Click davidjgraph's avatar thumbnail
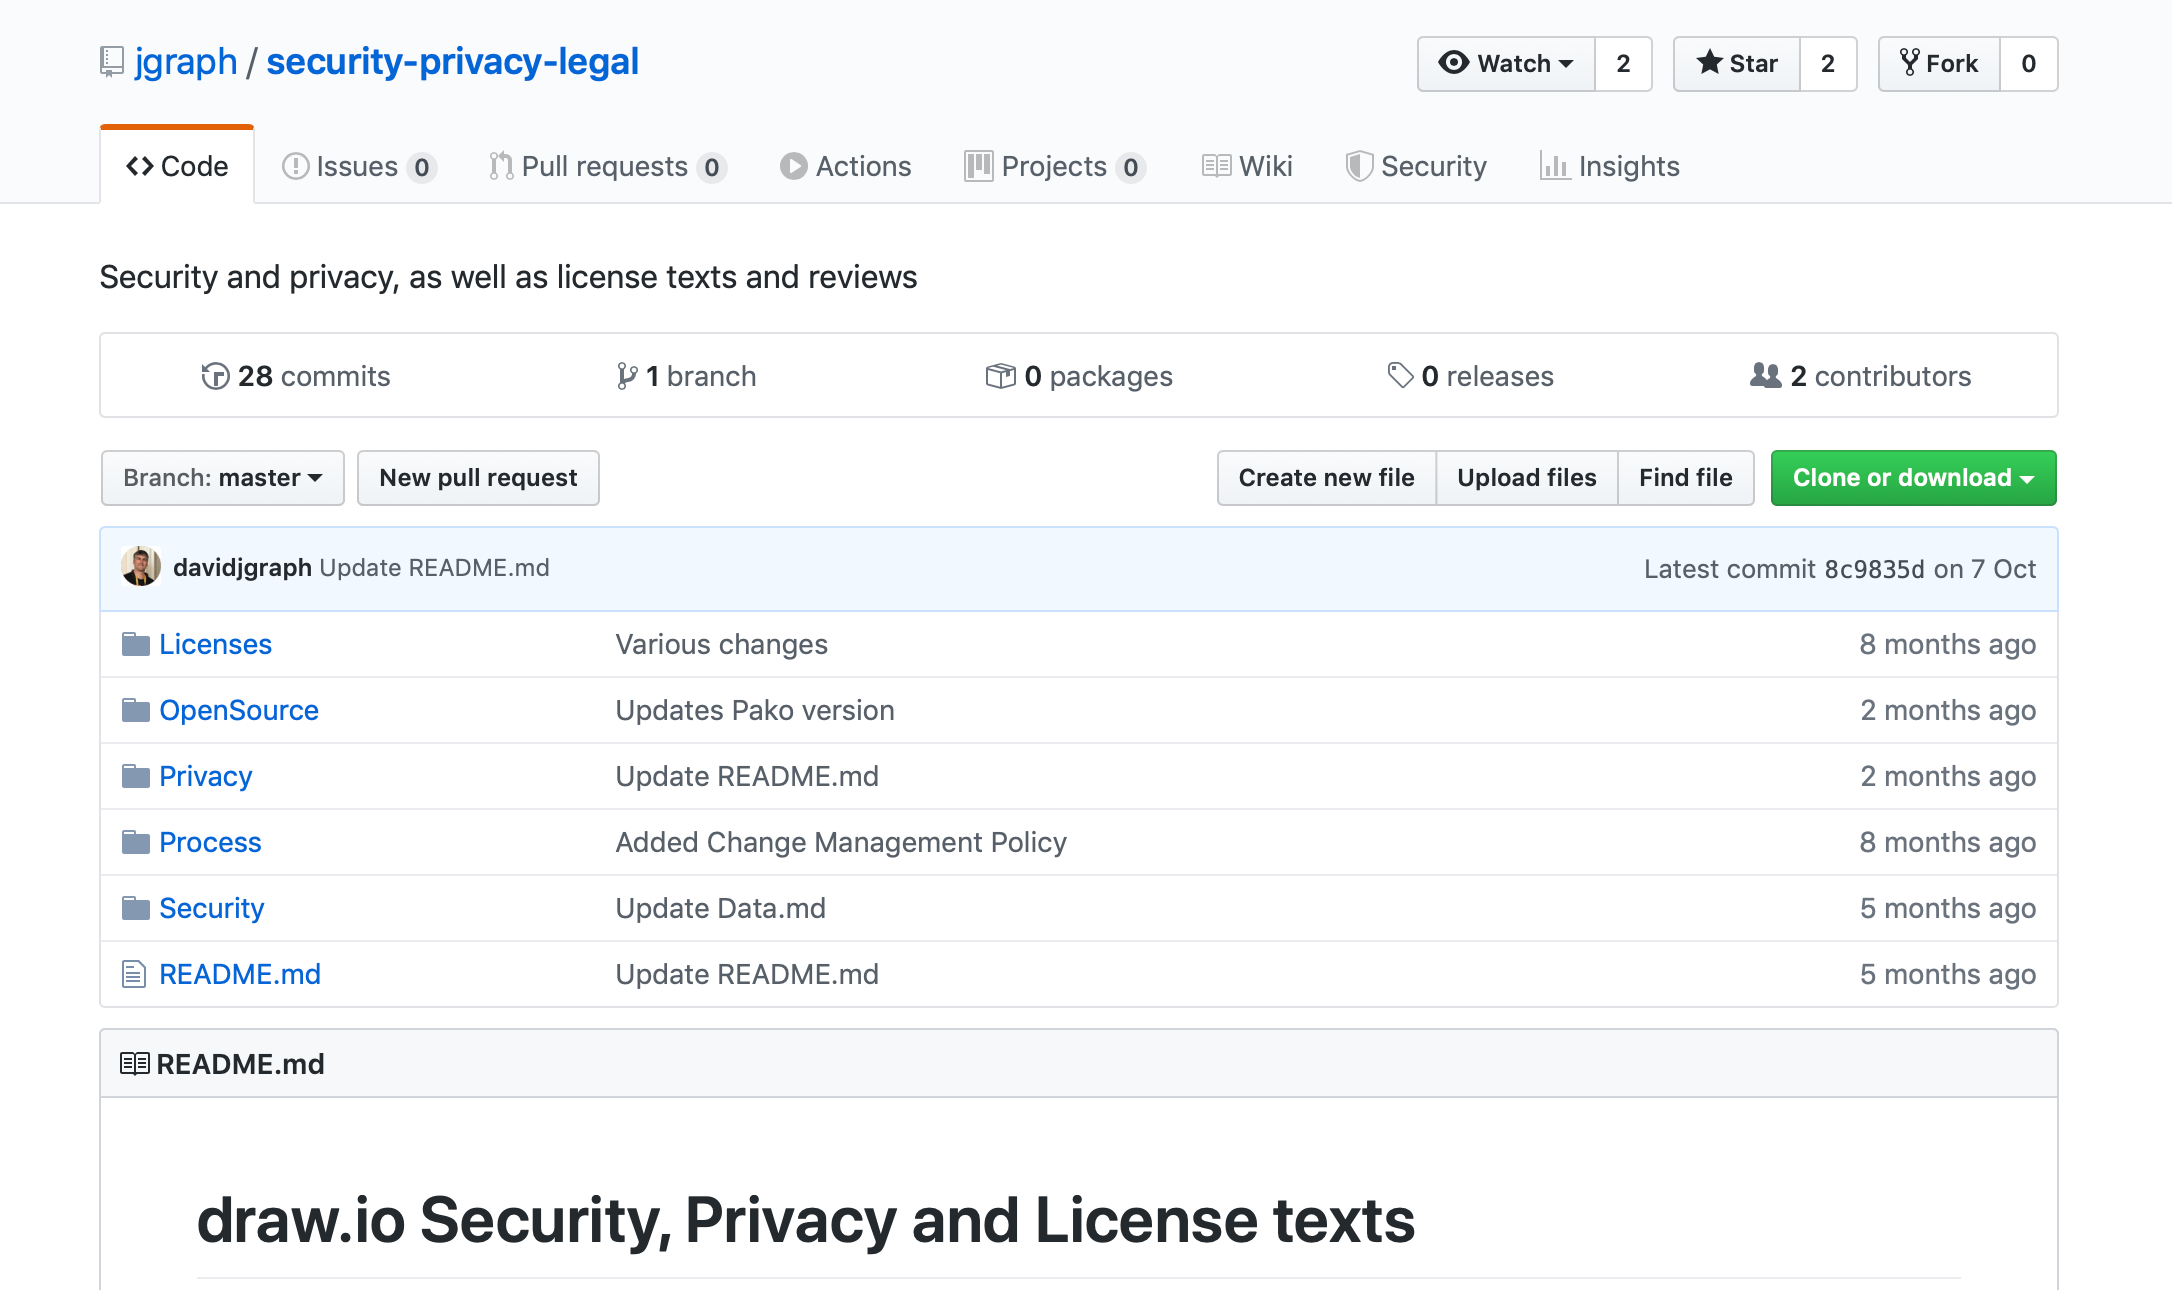Image resolution: width=2172 pixels, height=1290 pixels. pos(141,566)
